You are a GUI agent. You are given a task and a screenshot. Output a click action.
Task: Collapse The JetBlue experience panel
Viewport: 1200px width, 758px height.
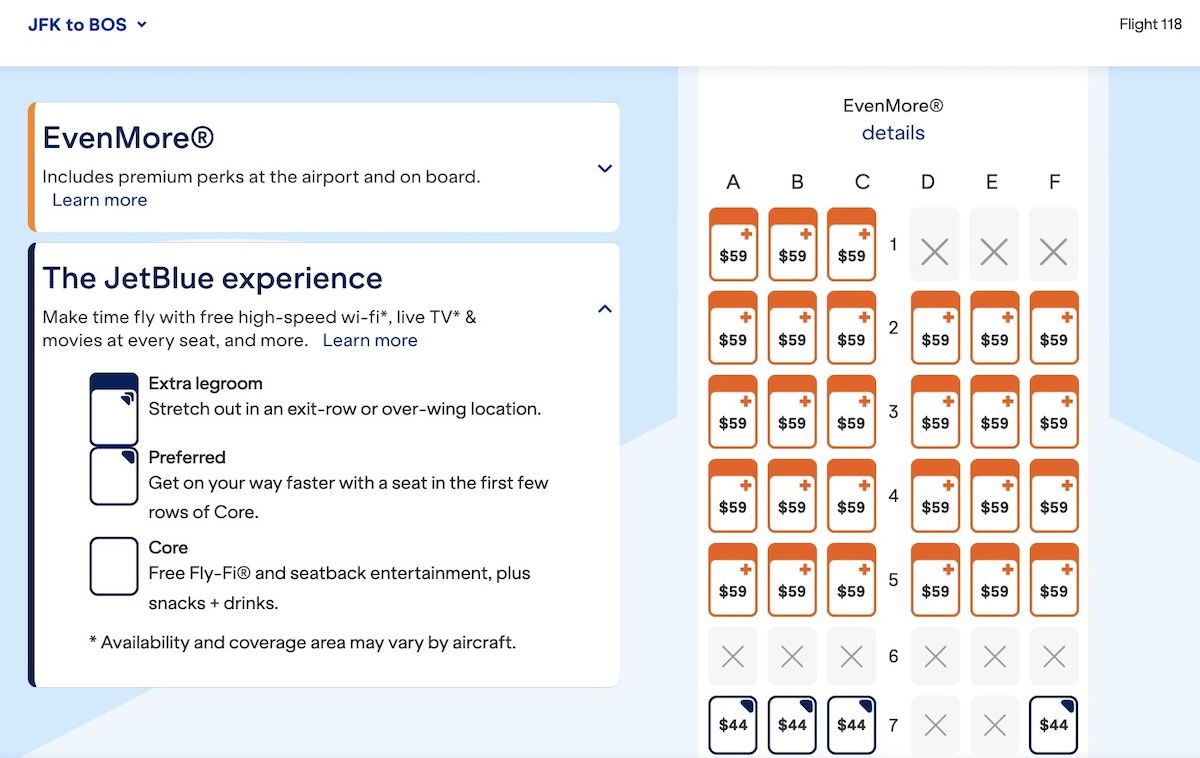coord(604,309)
